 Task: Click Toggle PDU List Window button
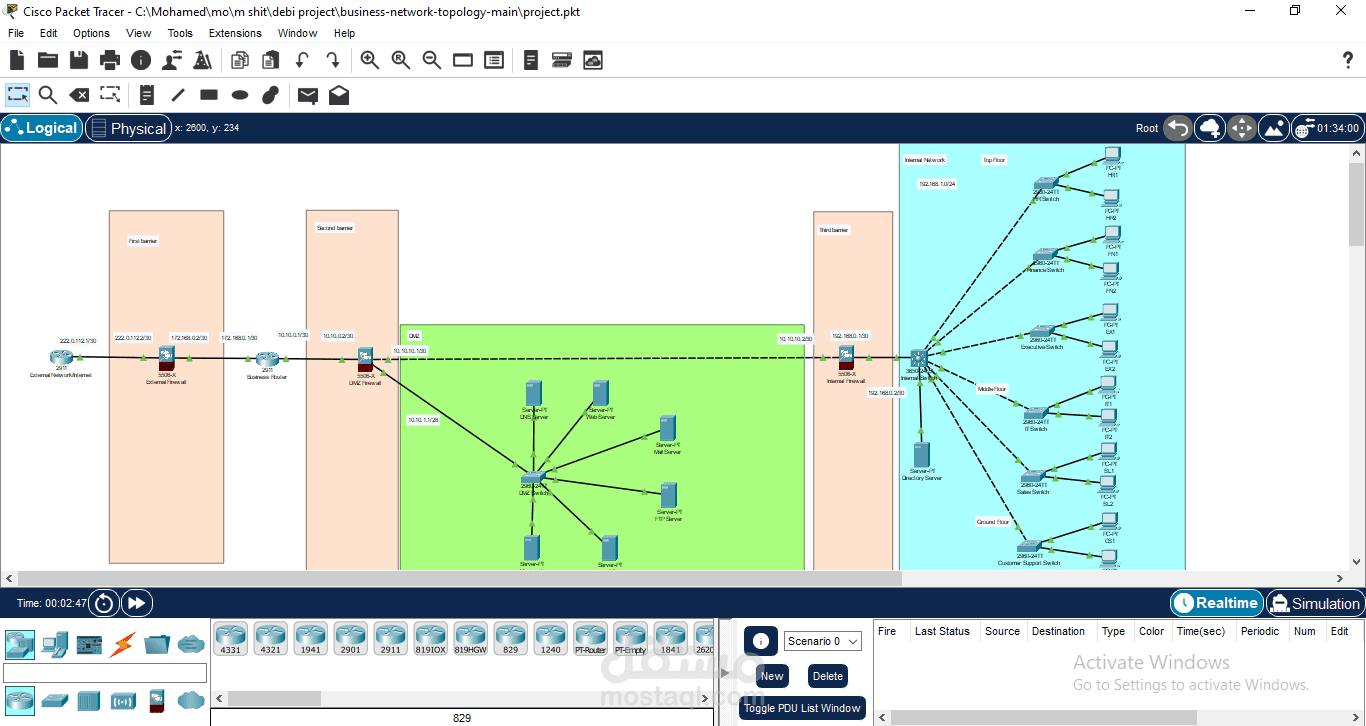[802, 708]
